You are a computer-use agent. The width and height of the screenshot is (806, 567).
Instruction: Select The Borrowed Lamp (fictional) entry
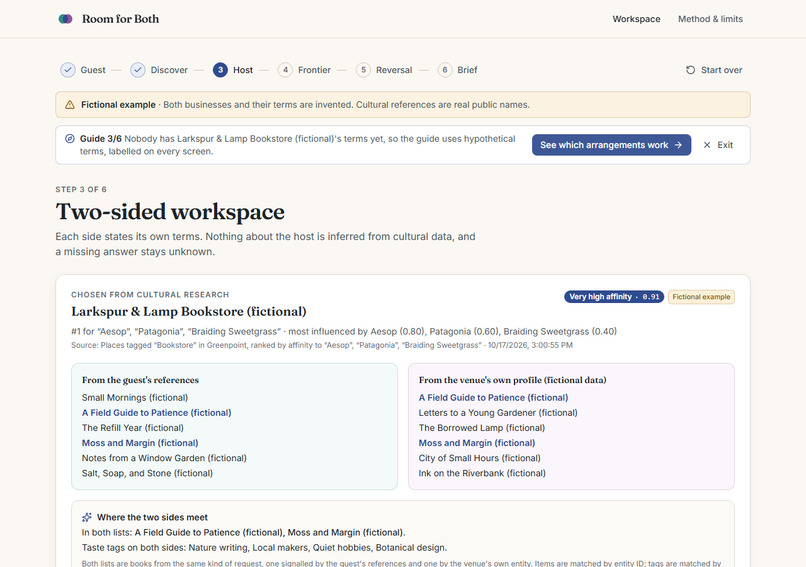point(482,428)
